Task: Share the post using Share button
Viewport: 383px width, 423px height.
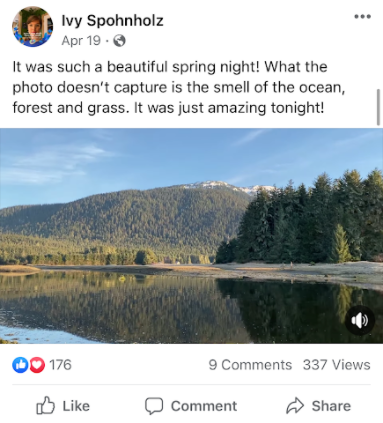Action: 318,406
